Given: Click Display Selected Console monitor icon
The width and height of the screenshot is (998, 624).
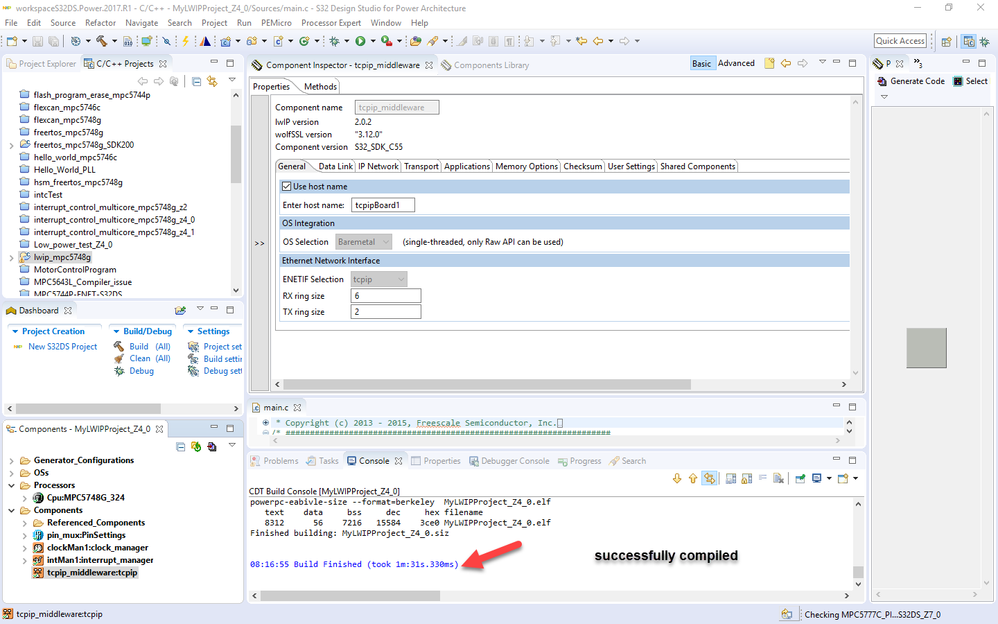Looking at the screenshot, I should [x=817, y=478].
